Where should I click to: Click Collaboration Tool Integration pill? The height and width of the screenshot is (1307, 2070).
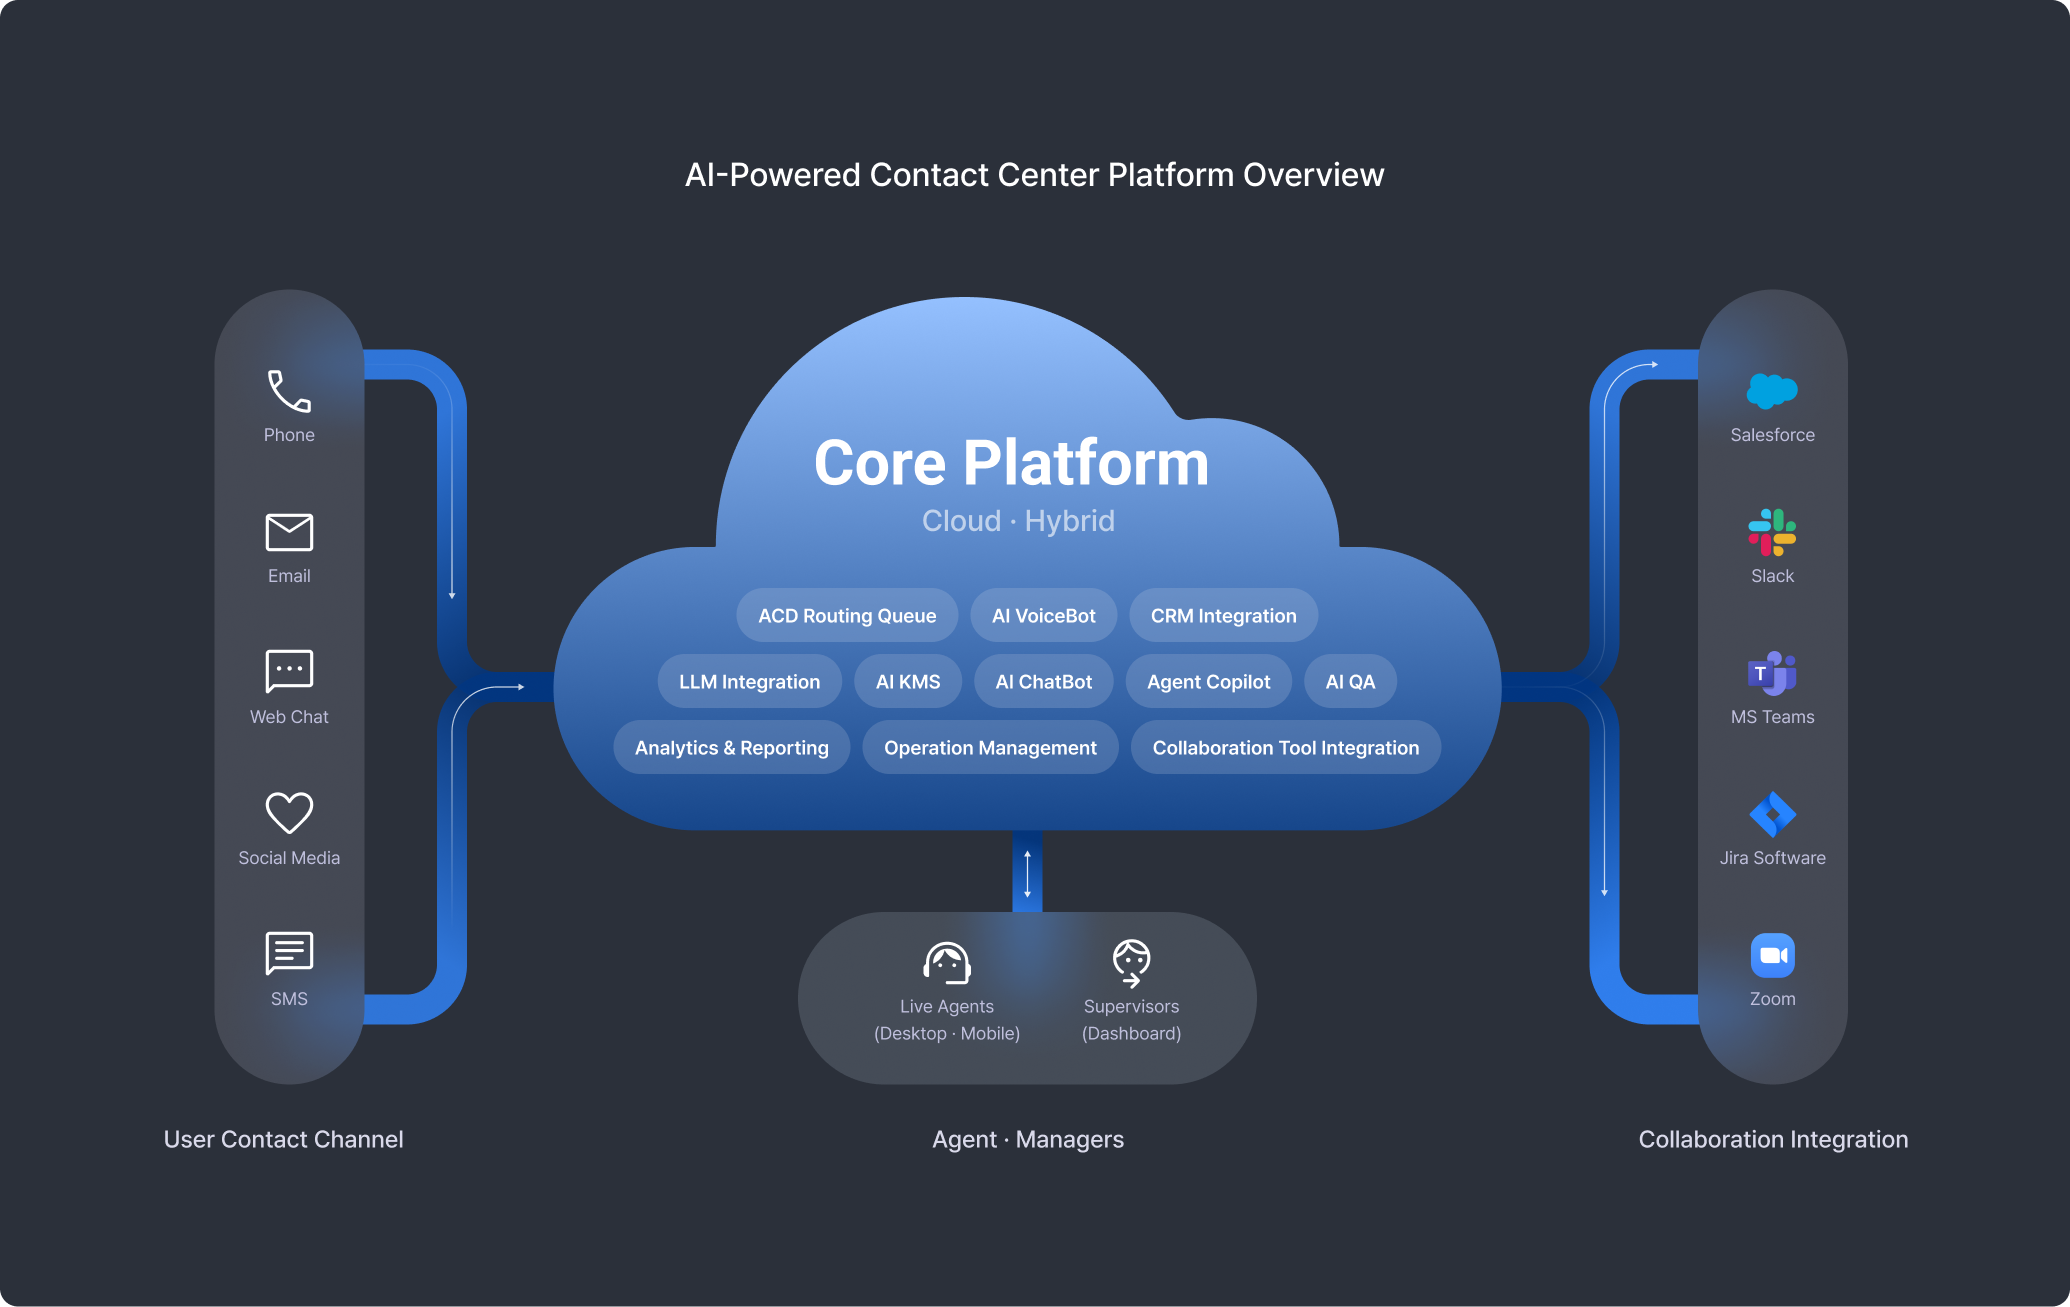click(1285, 748)
